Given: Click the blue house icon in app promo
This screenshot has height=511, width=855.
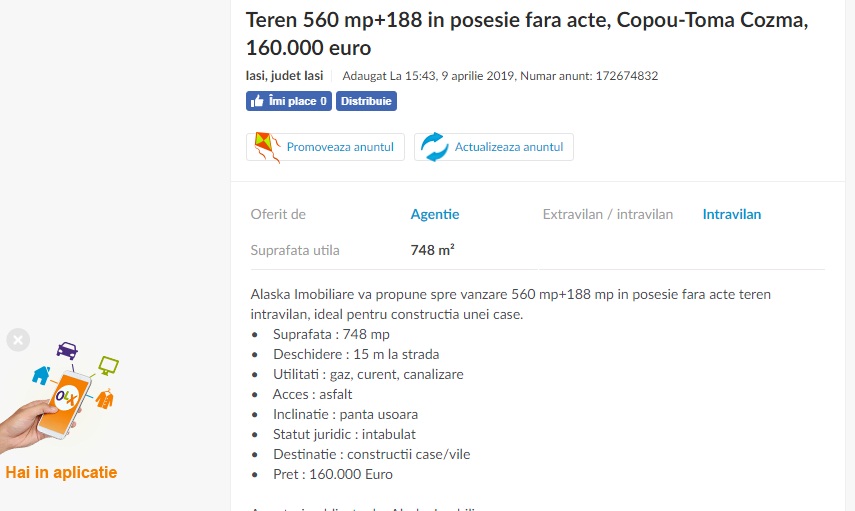Looking at the screenshot, I should (x=41, y=375).
